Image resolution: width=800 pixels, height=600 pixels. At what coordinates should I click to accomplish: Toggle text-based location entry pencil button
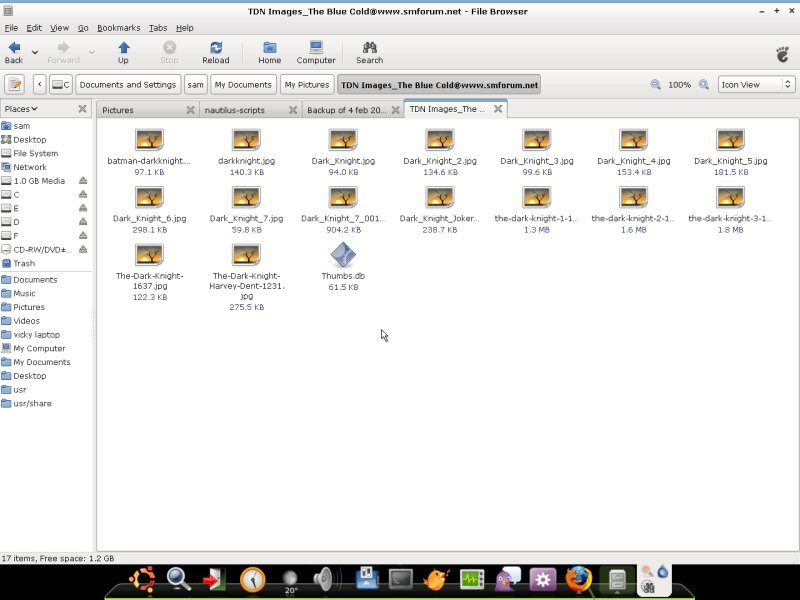point(15,85)
